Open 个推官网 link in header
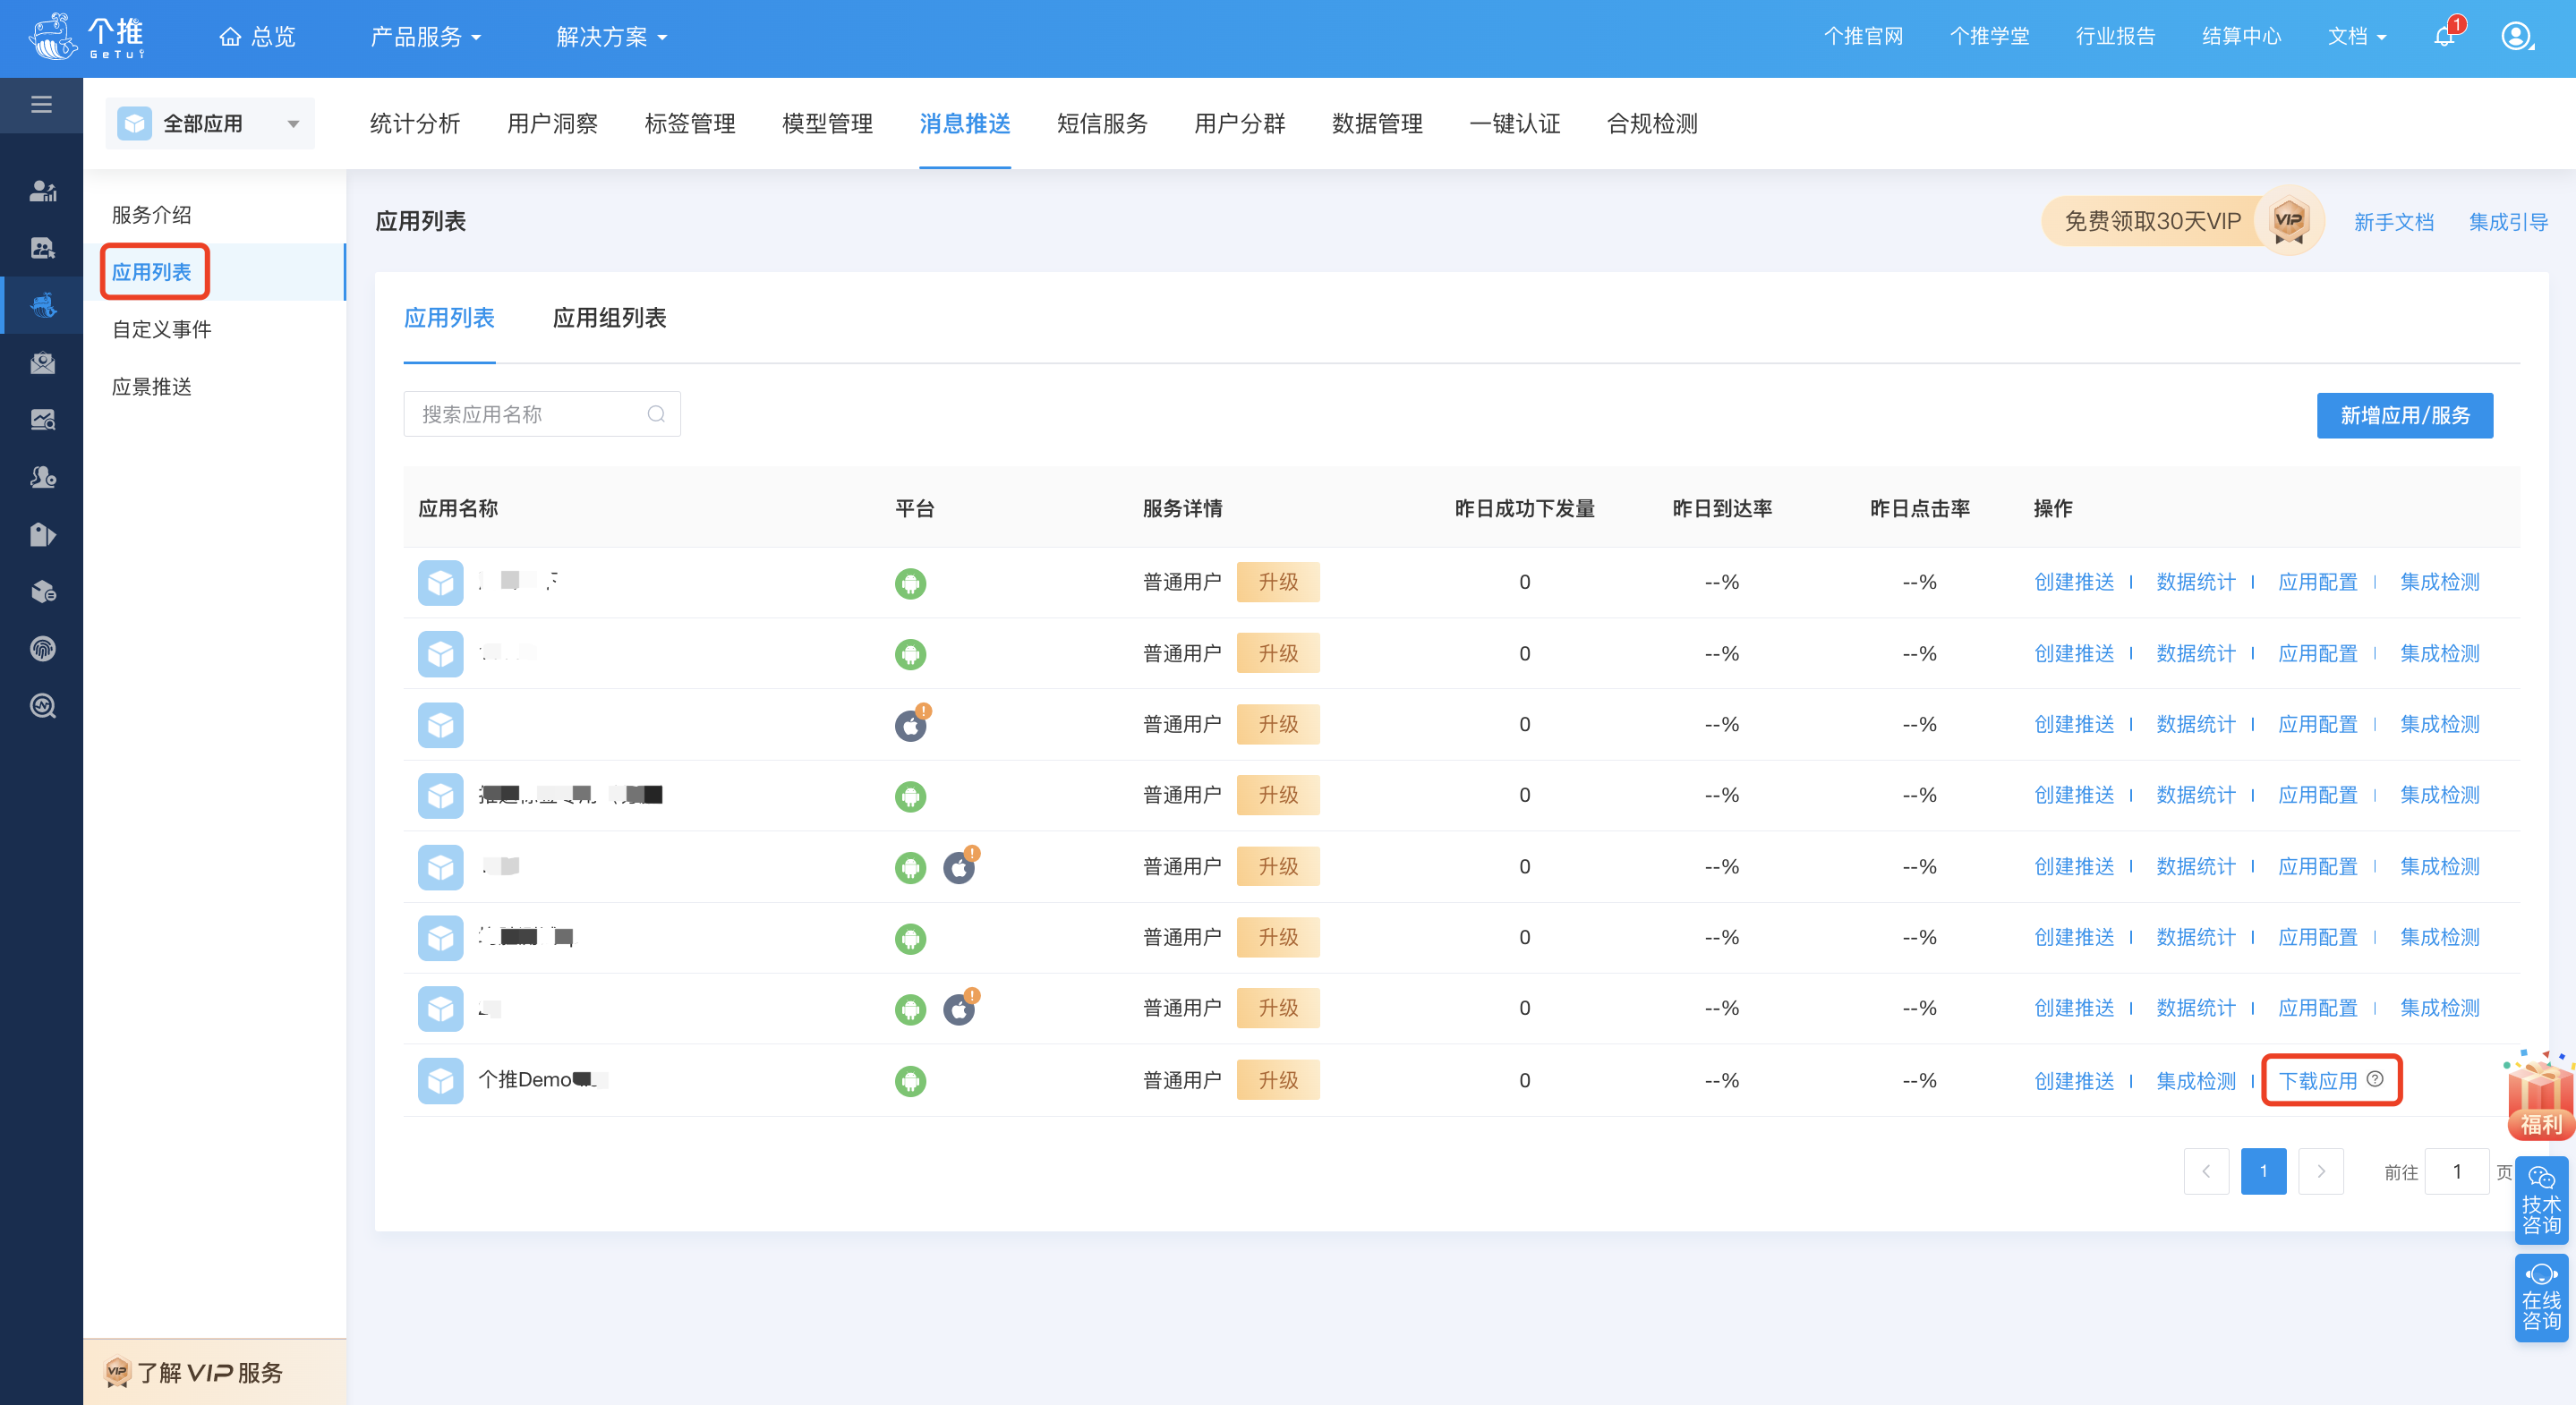This screenshot has height=1405, width=2576. pyautogui.click(x=1863, y=37)
